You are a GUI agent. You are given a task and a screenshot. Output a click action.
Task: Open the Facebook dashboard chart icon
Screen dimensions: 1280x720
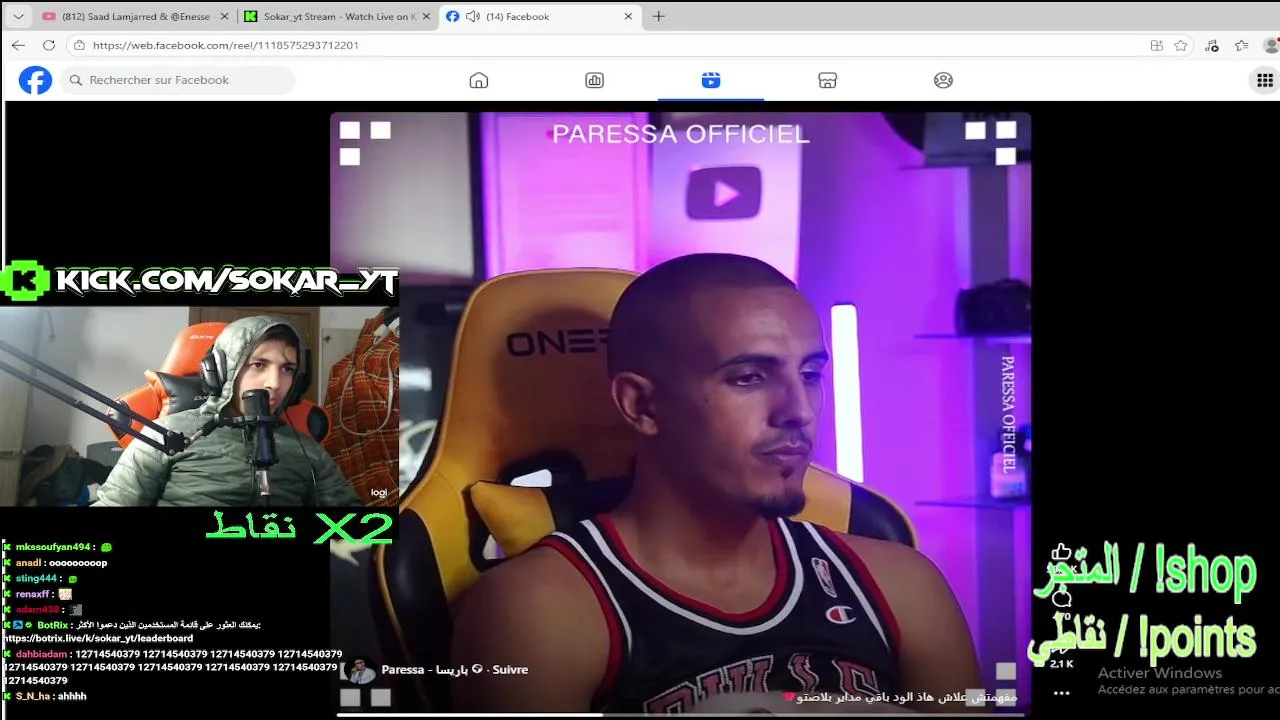coord(595,80)
